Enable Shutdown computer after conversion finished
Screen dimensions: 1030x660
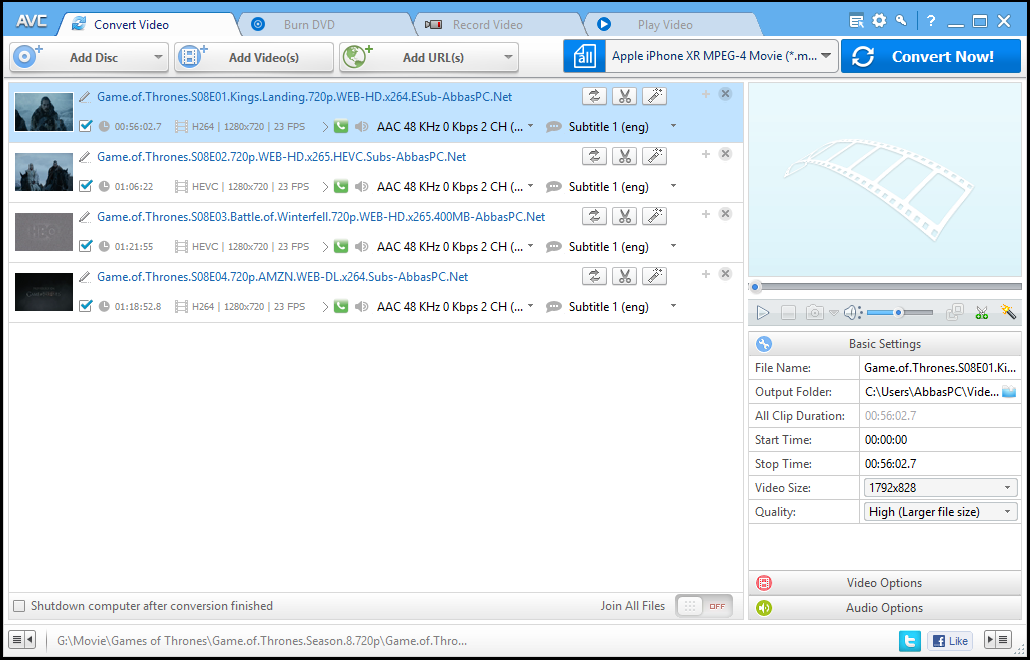click(x=20, y=605)
